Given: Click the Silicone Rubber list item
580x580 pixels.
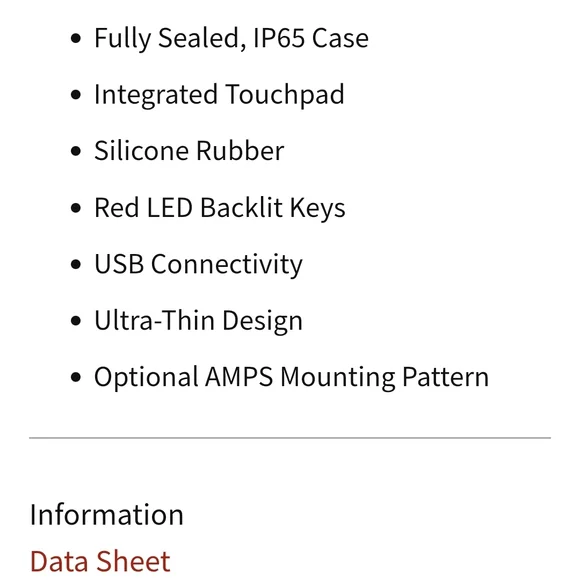Looking at the screenshot, I should pos(189,151).
